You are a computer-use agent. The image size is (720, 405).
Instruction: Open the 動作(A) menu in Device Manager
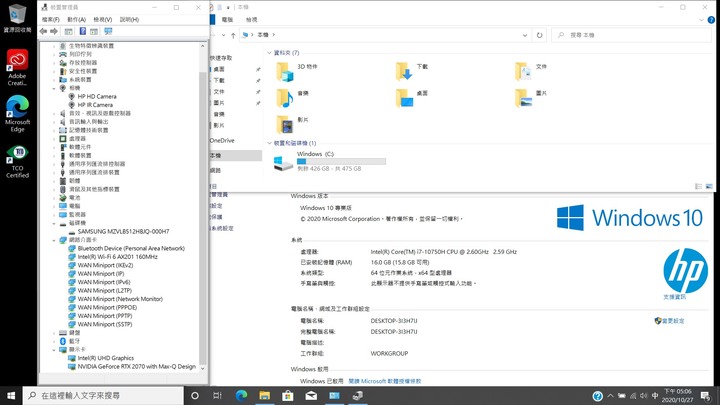click(x=76, y=19)
